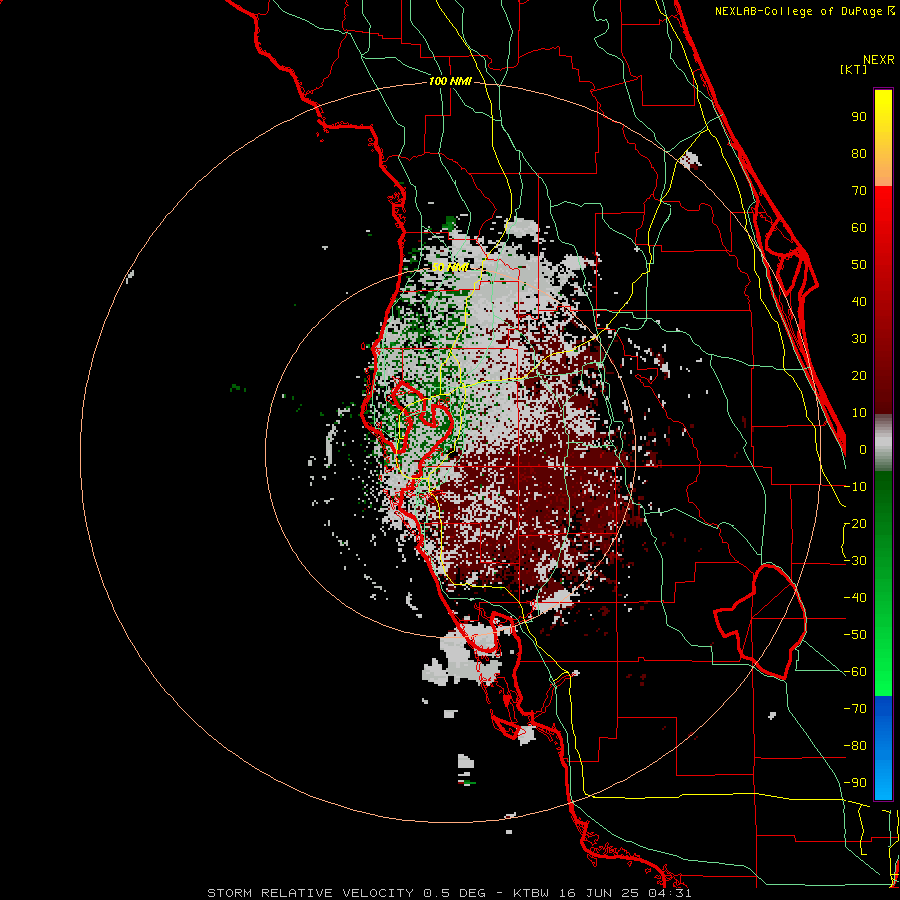The height and width of the screenshot is (900, 900).
Task: Click the positive 20 value on velocity scale
Action: click(859, 376)
